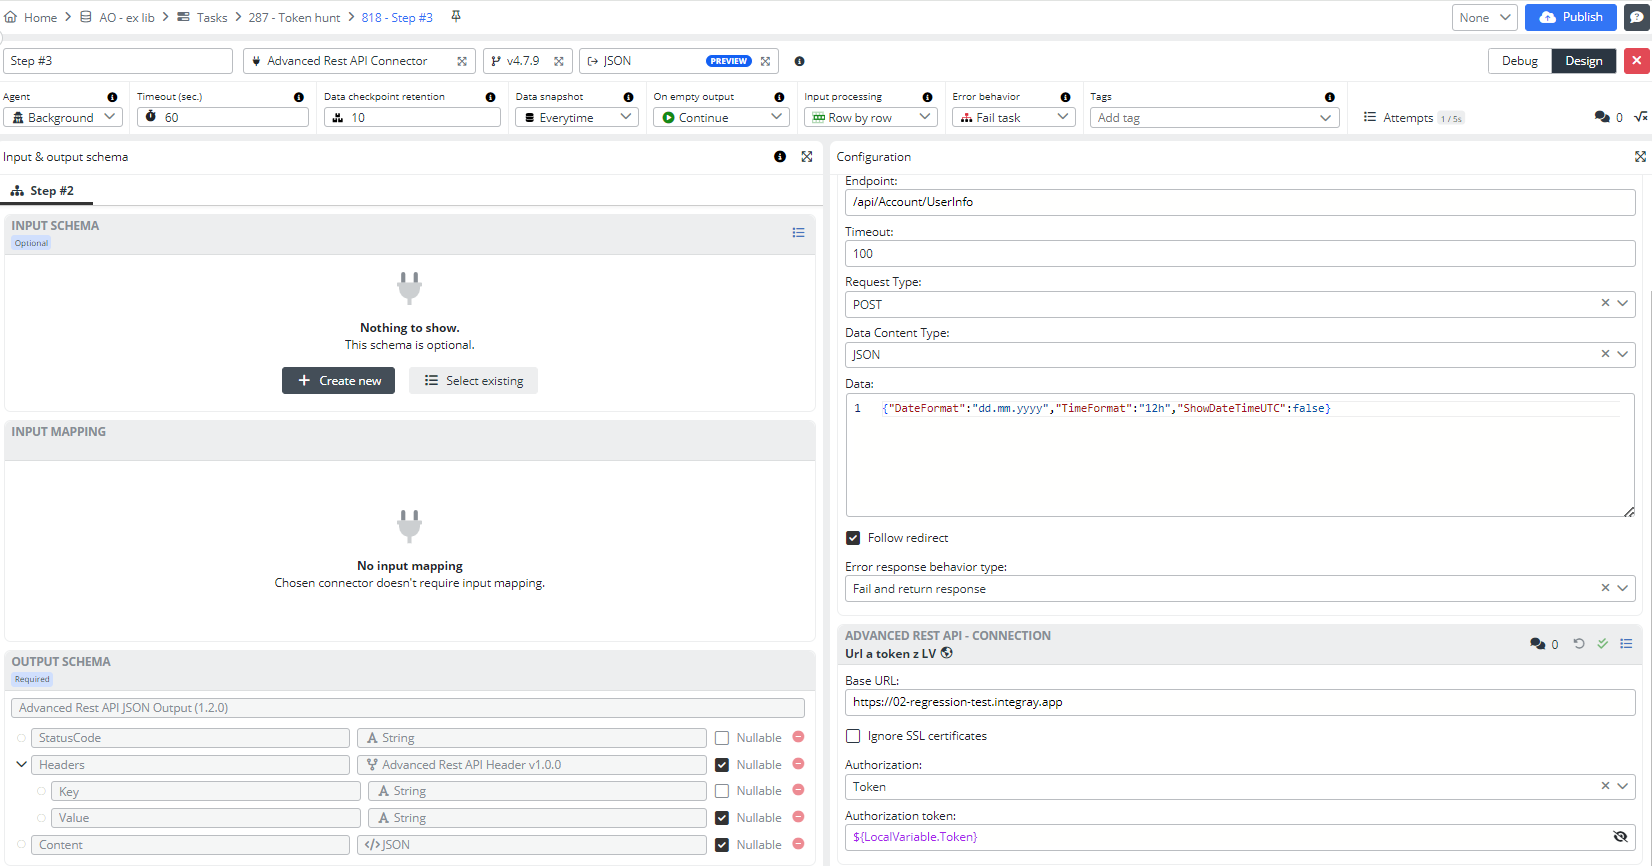Viewport: 1652px width, 866px height.
Task: Click the pin icon in the breadcrumb
Action: point(456,17)
